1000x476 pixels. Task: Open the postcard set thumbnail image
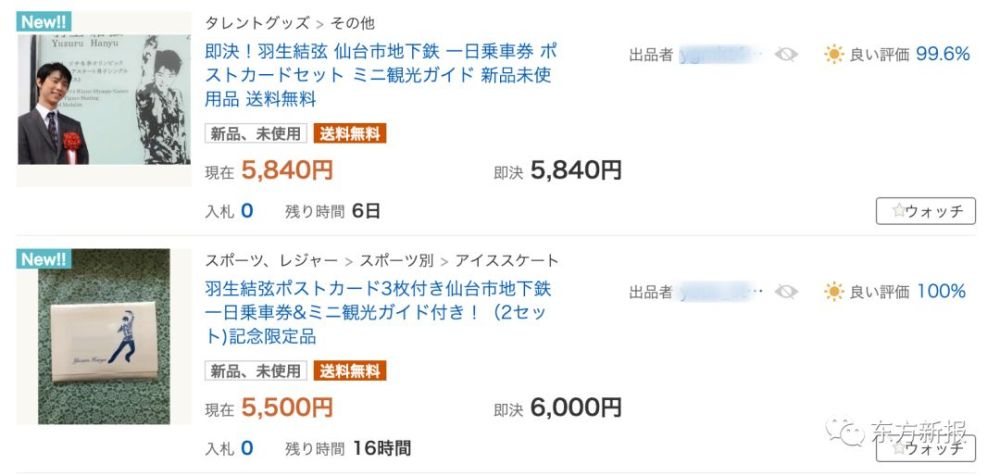(x=104, y=336)
